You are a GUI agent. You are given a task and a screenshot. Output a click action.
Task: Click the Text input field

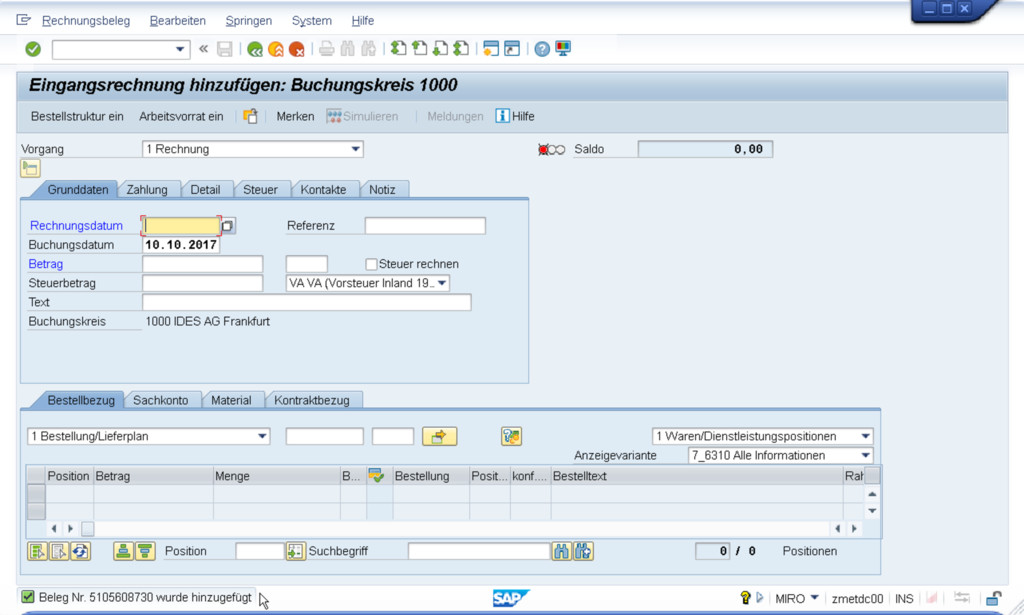307,302
